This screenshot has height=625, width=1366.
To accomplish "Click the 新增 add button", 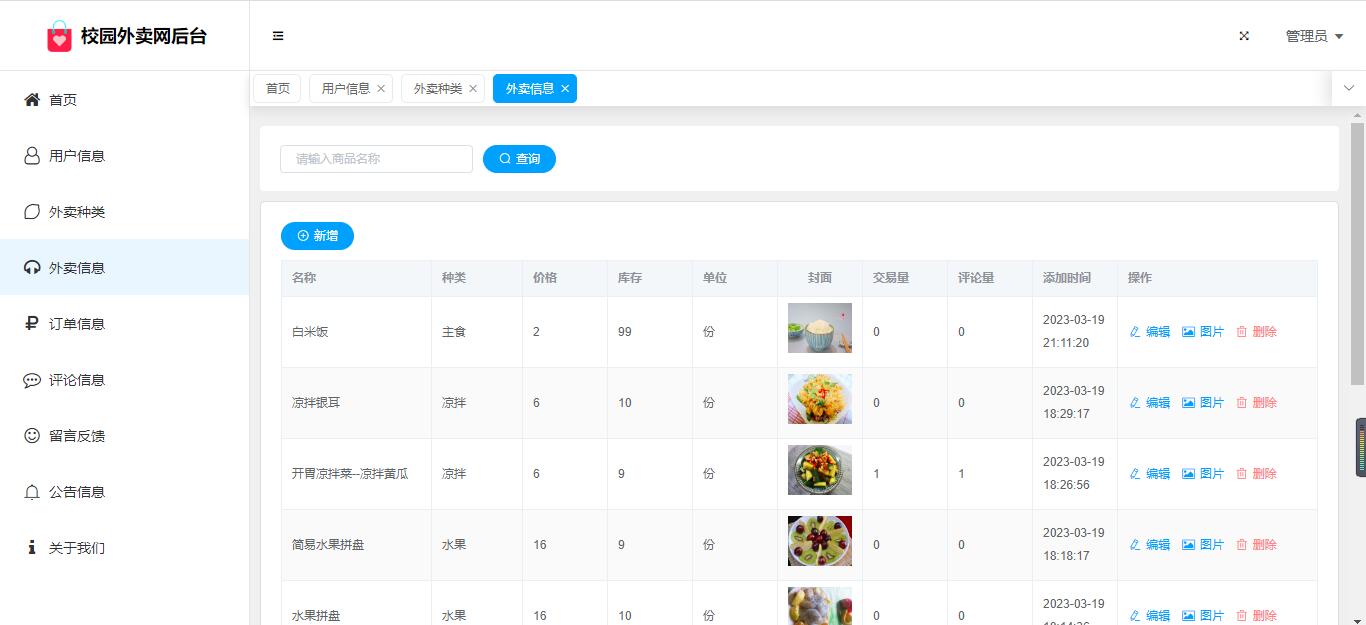I will [317, 236].
